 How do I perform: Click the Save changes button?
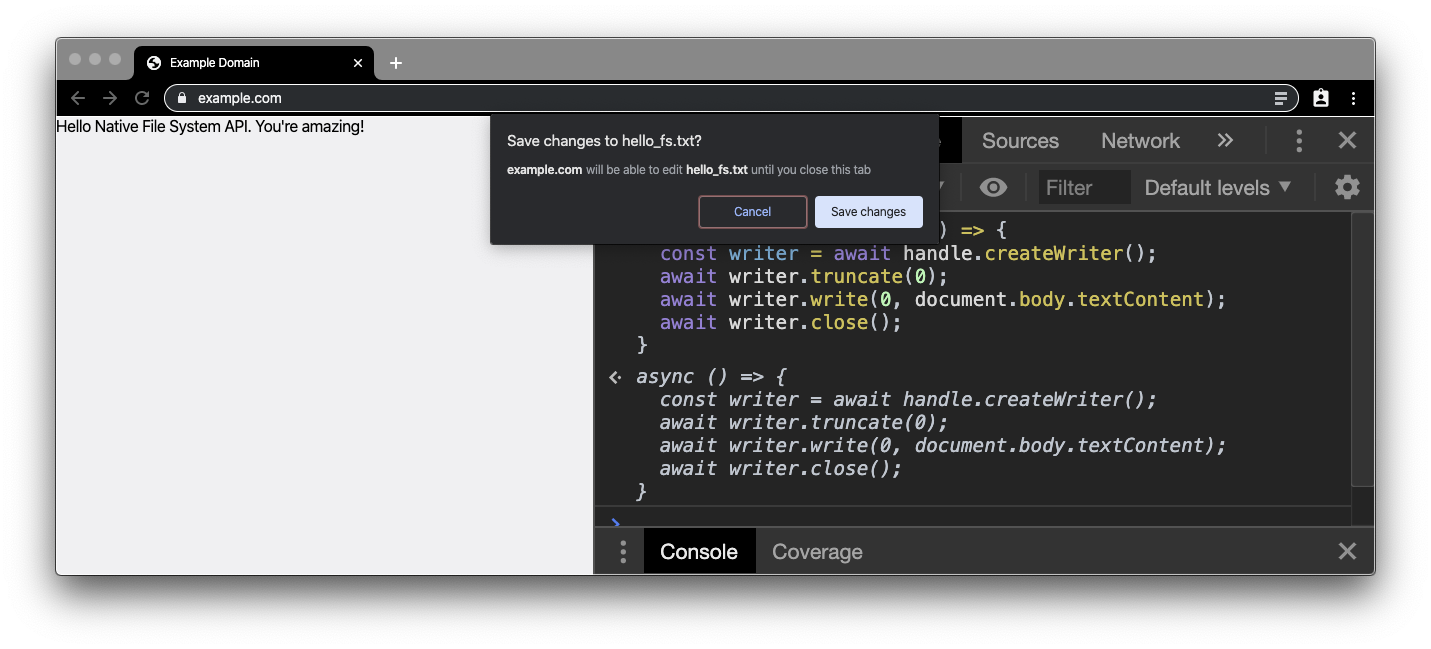point(868,212)
